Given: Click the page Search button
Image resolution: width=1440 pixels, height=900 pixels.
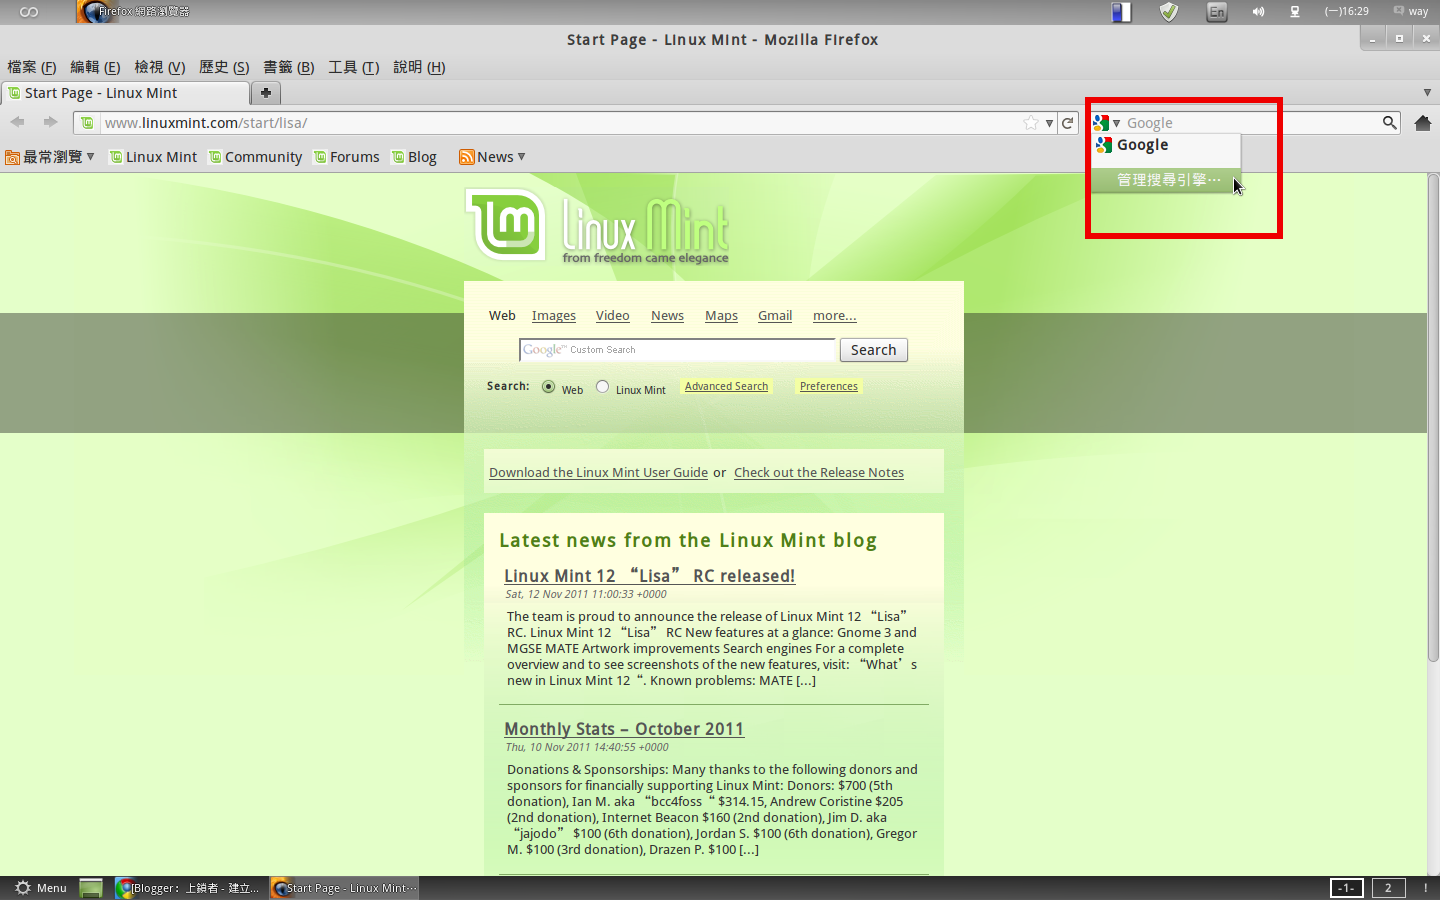Looking at the screenshot, I should click(x=874, y=350).
